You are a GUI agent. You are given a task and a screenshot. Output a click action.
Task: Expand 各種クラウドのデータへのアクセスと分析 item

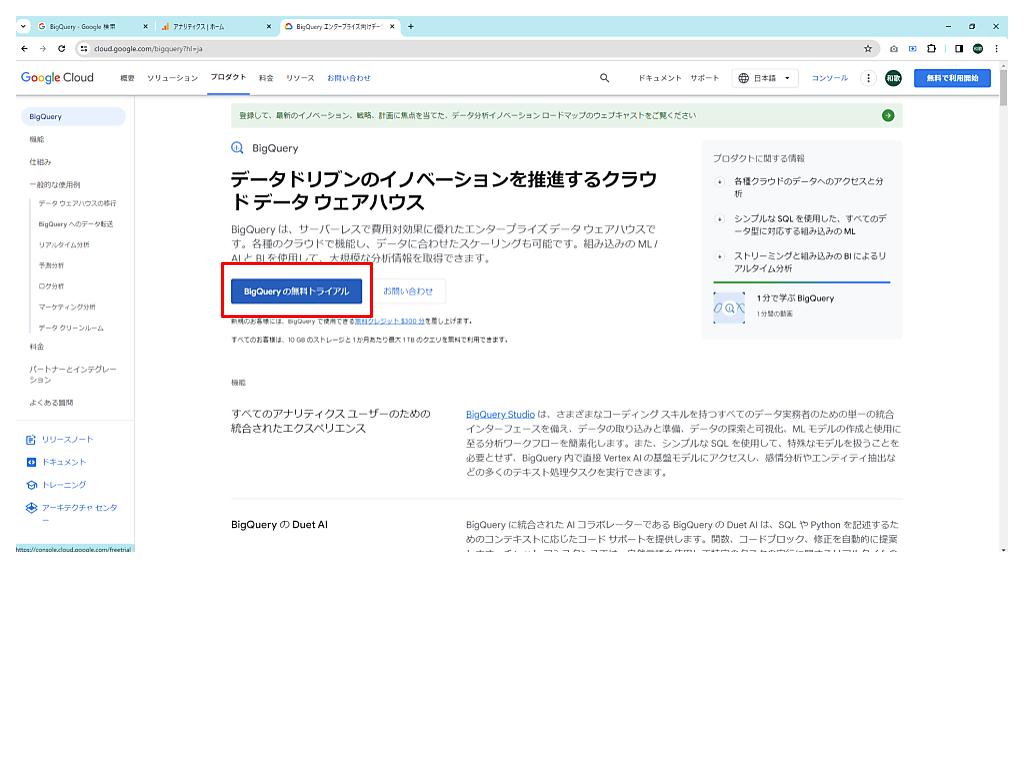[720, 182]
